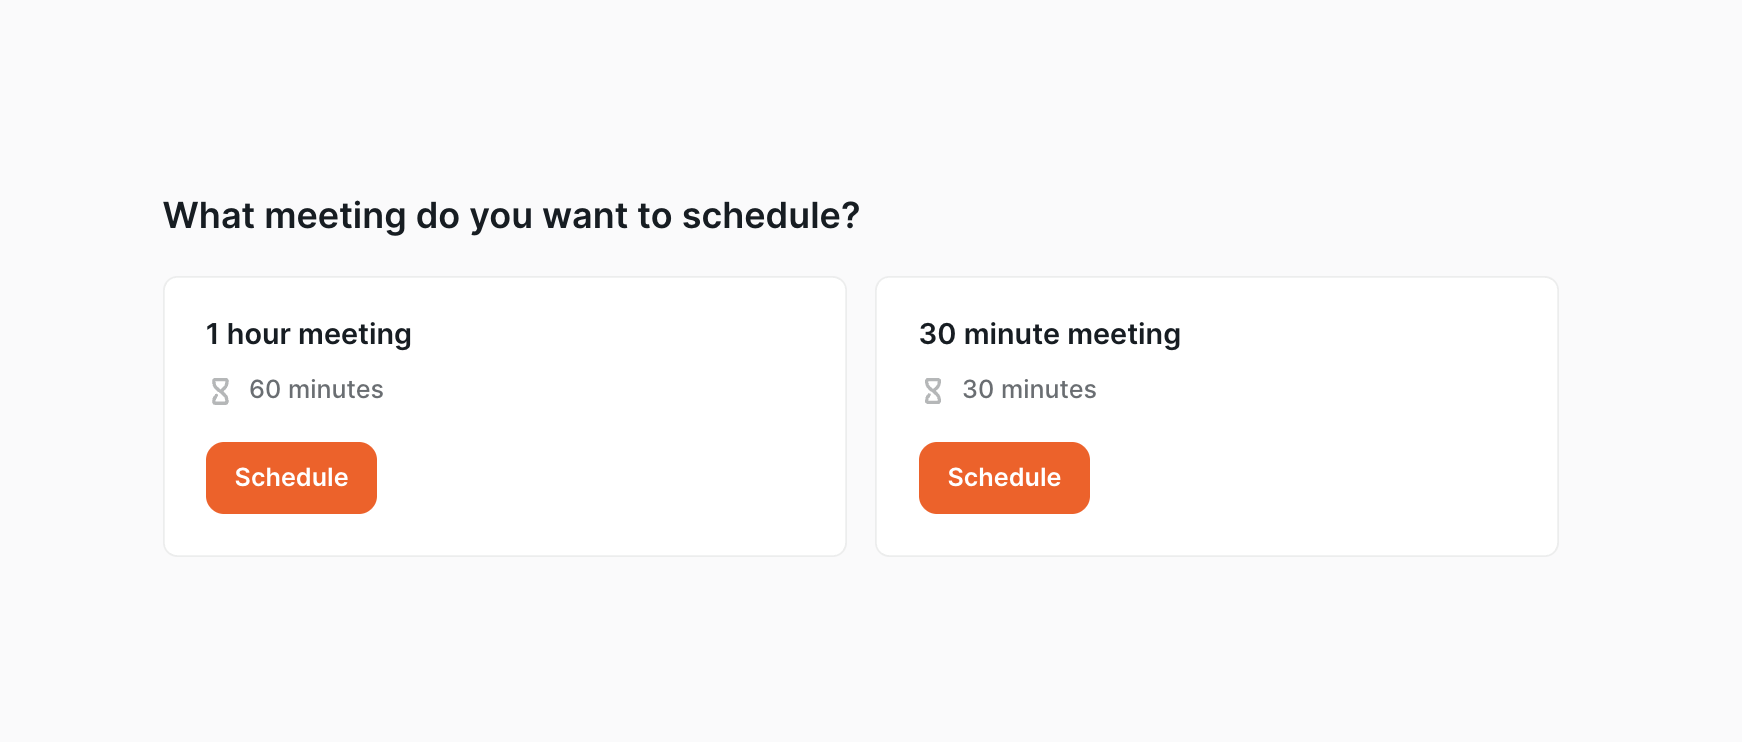Click "minute" in the second card title
The width and height of the screenshot is (1742, 742).
(x=1011, y=334)
